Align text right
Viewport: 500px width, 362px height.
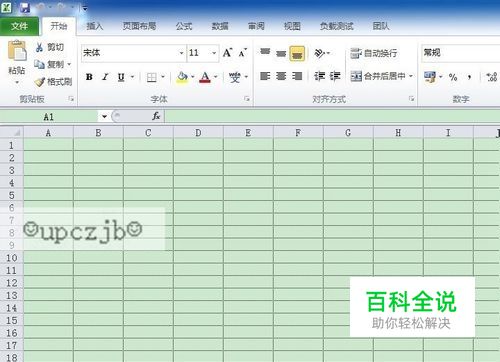pyautogui.click(x=297, y=76)
